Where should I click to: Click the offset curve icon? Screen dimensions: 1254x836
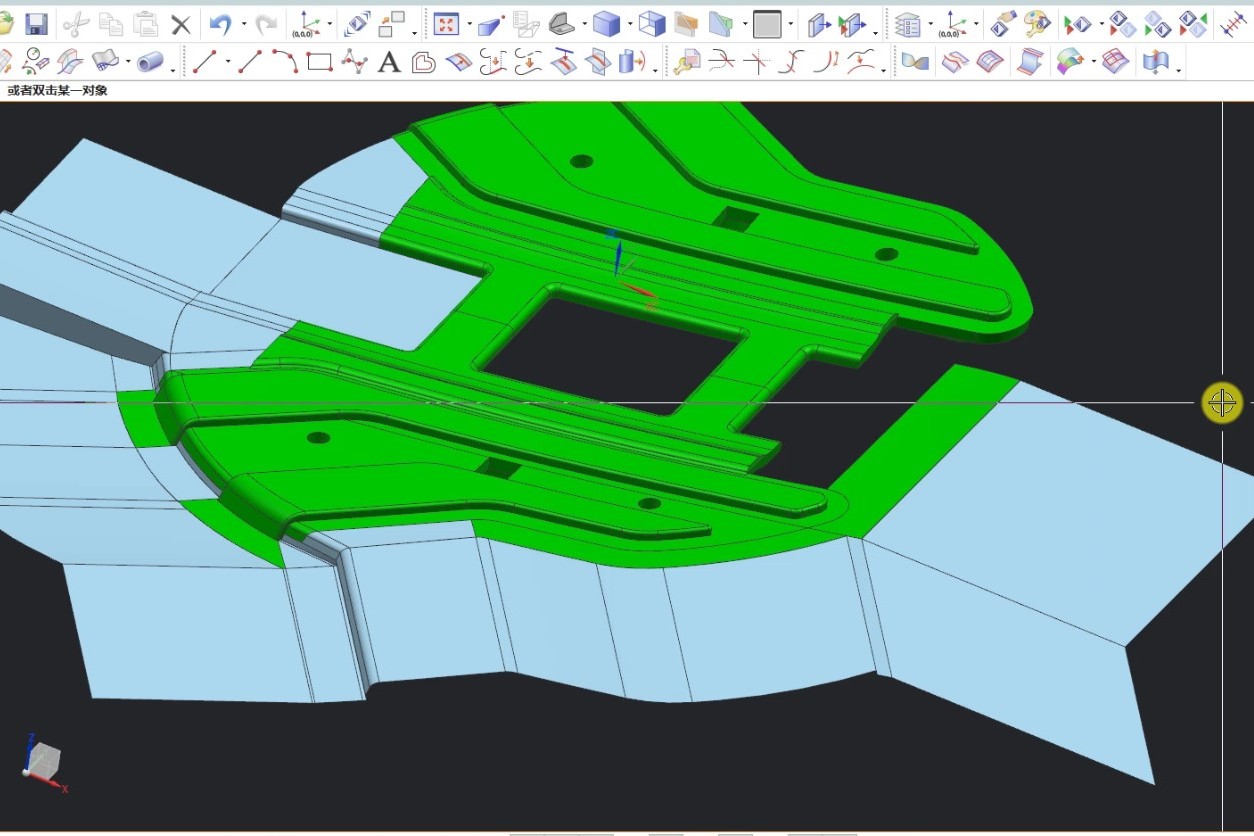tap(424, 62)
